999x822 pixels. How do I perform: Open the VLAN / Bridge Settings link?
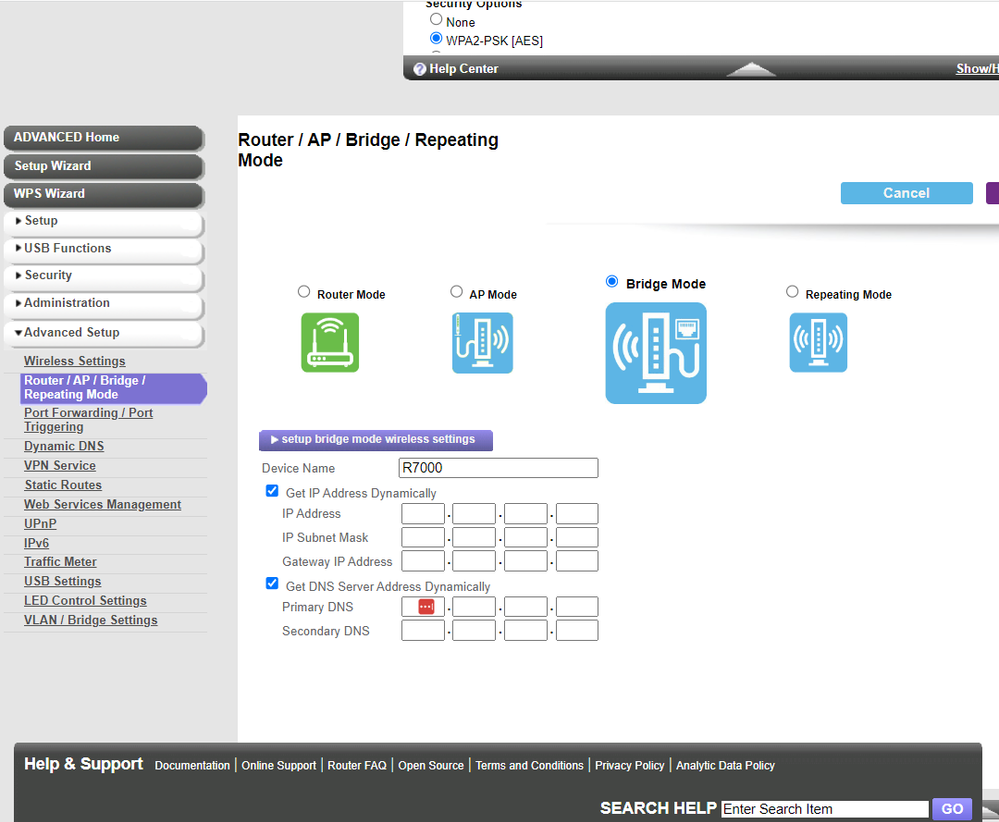tap(90, 619)
